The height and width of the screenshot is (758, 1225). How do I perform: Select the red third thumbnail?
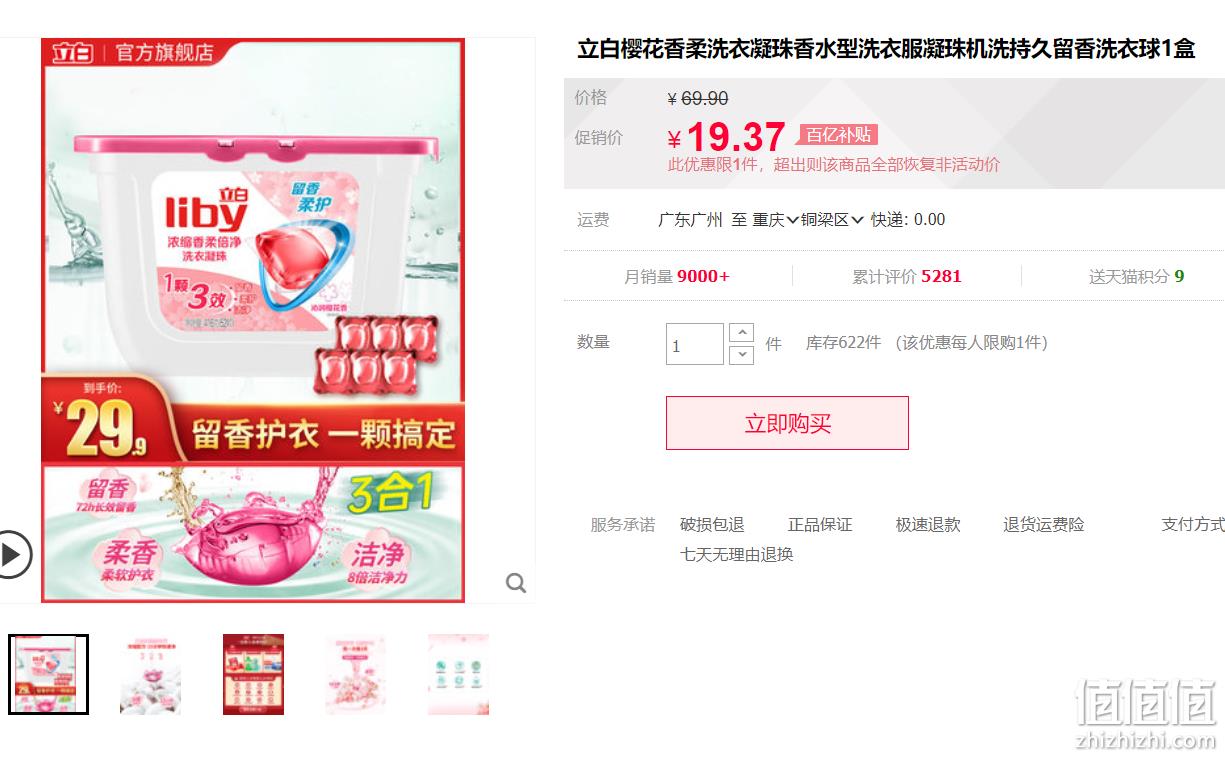click(253, 674)
